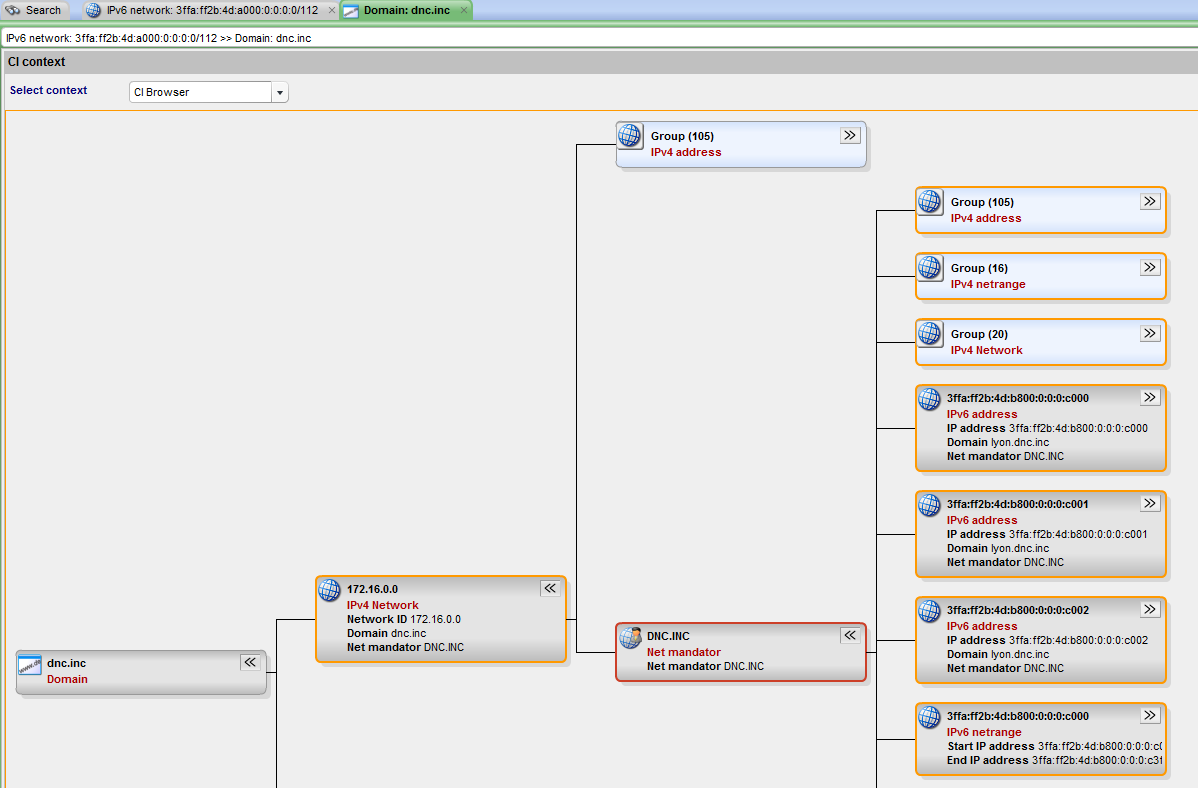Close the IPv6 network tab

[332, 10]
